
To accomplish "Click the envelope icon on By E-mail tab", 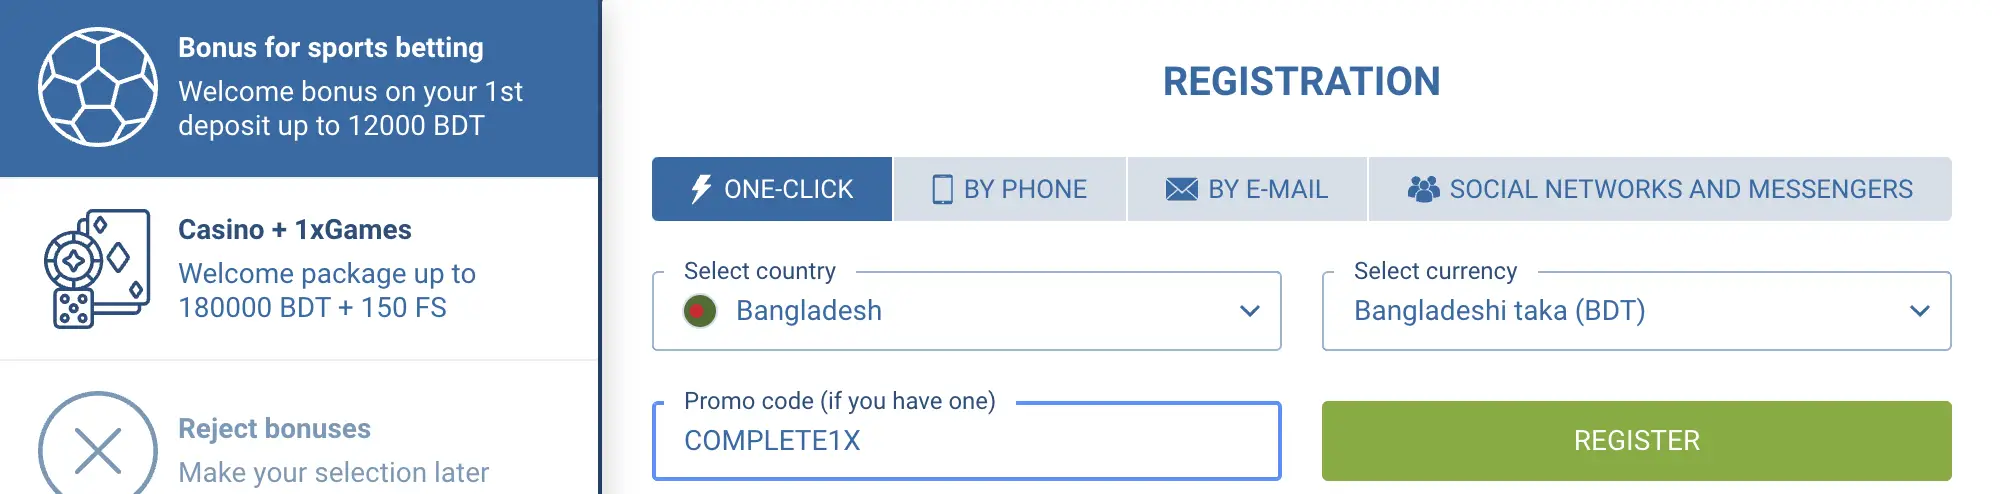I will click(1181, 189).
